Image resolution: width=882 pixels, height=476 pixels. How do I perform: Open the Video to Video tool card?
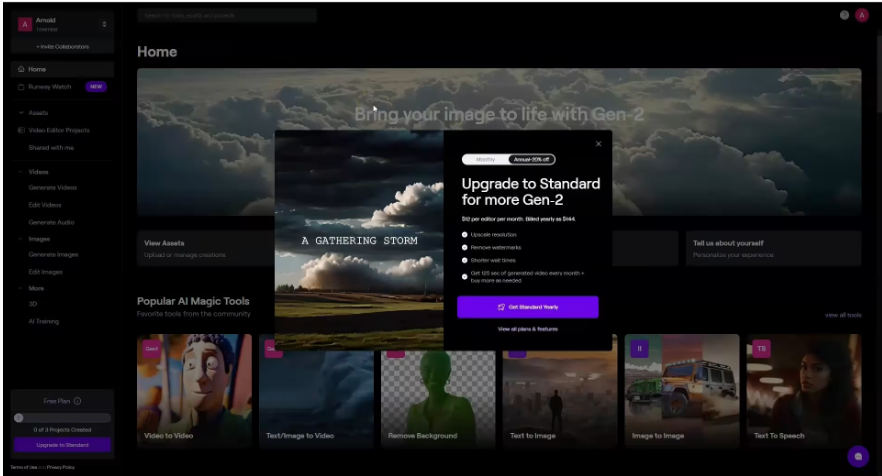(195, 391)
